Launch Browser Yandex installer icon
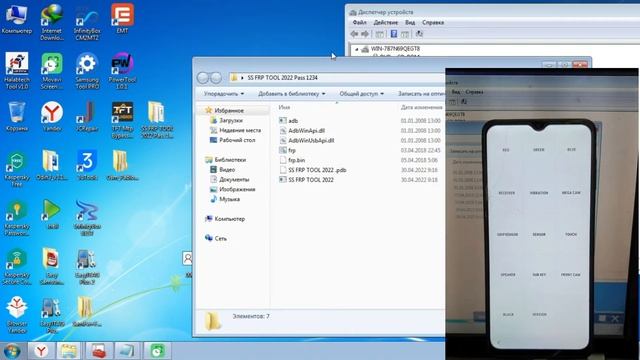Screen dimensions: 640x360 16,315
